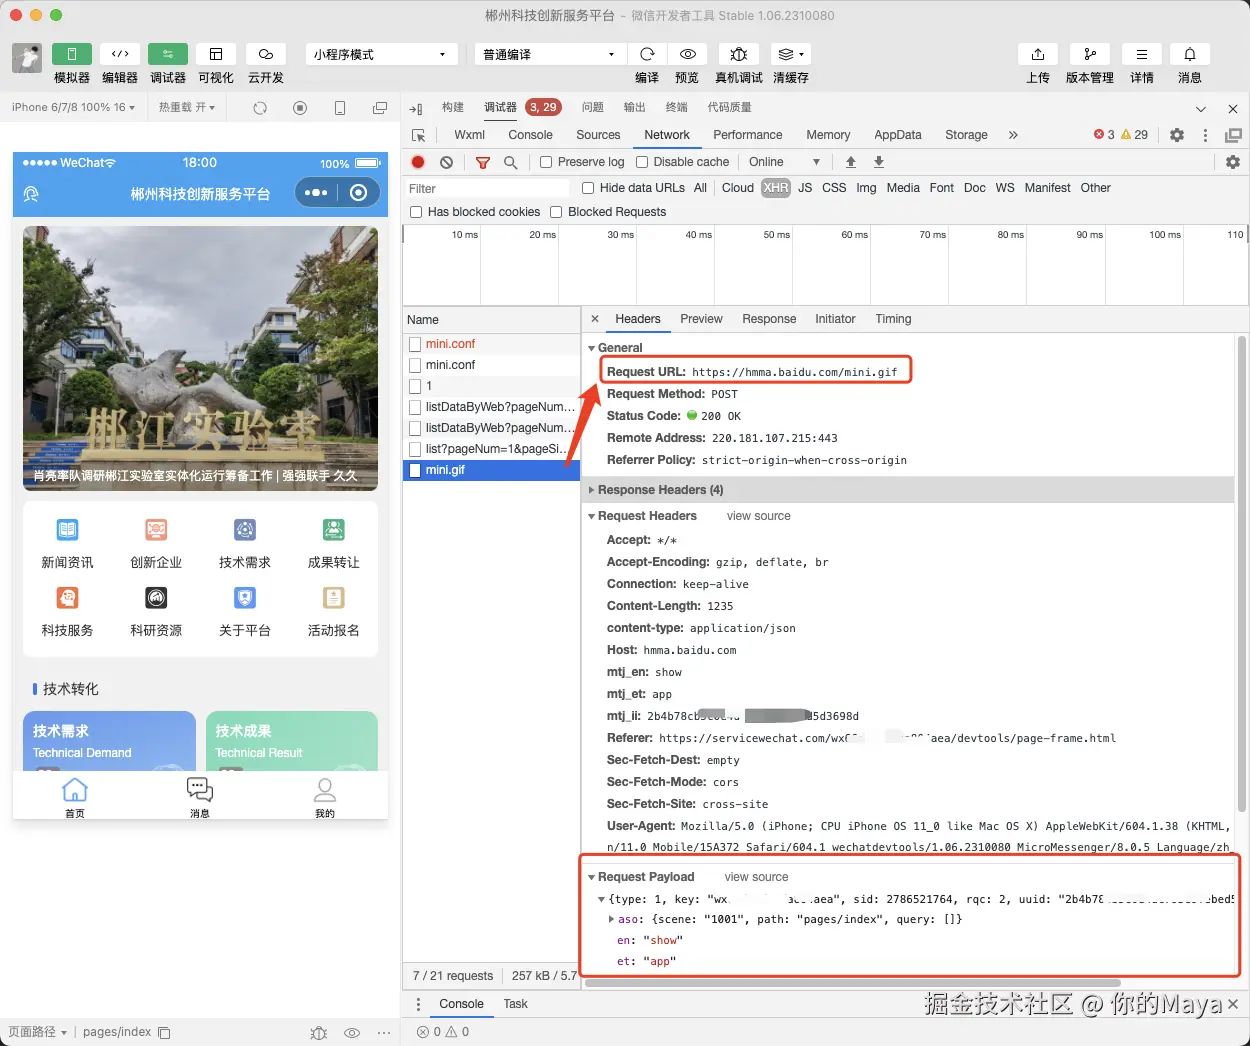Click the network Filter input field
The height and width of the screenshot is (1046, 1250).
click(487, 188)
